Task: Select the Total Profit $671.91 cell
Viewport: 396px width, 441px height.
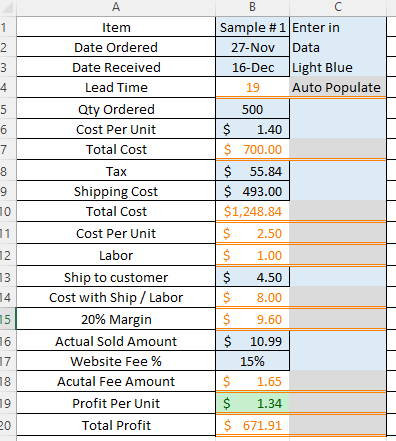Action: click(252, 425)
